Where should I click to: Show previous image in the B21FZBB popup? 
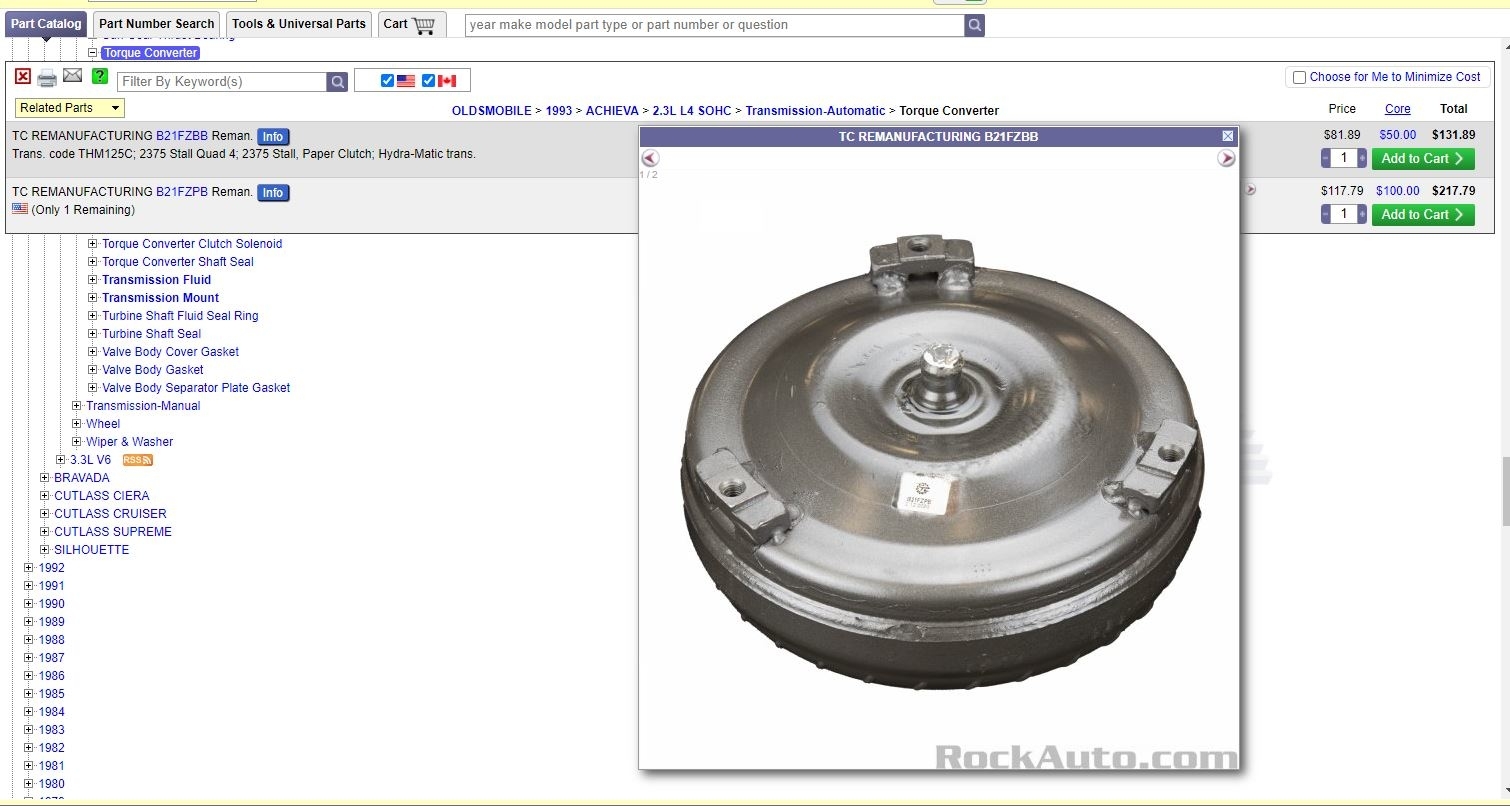(x=650, y=158)
